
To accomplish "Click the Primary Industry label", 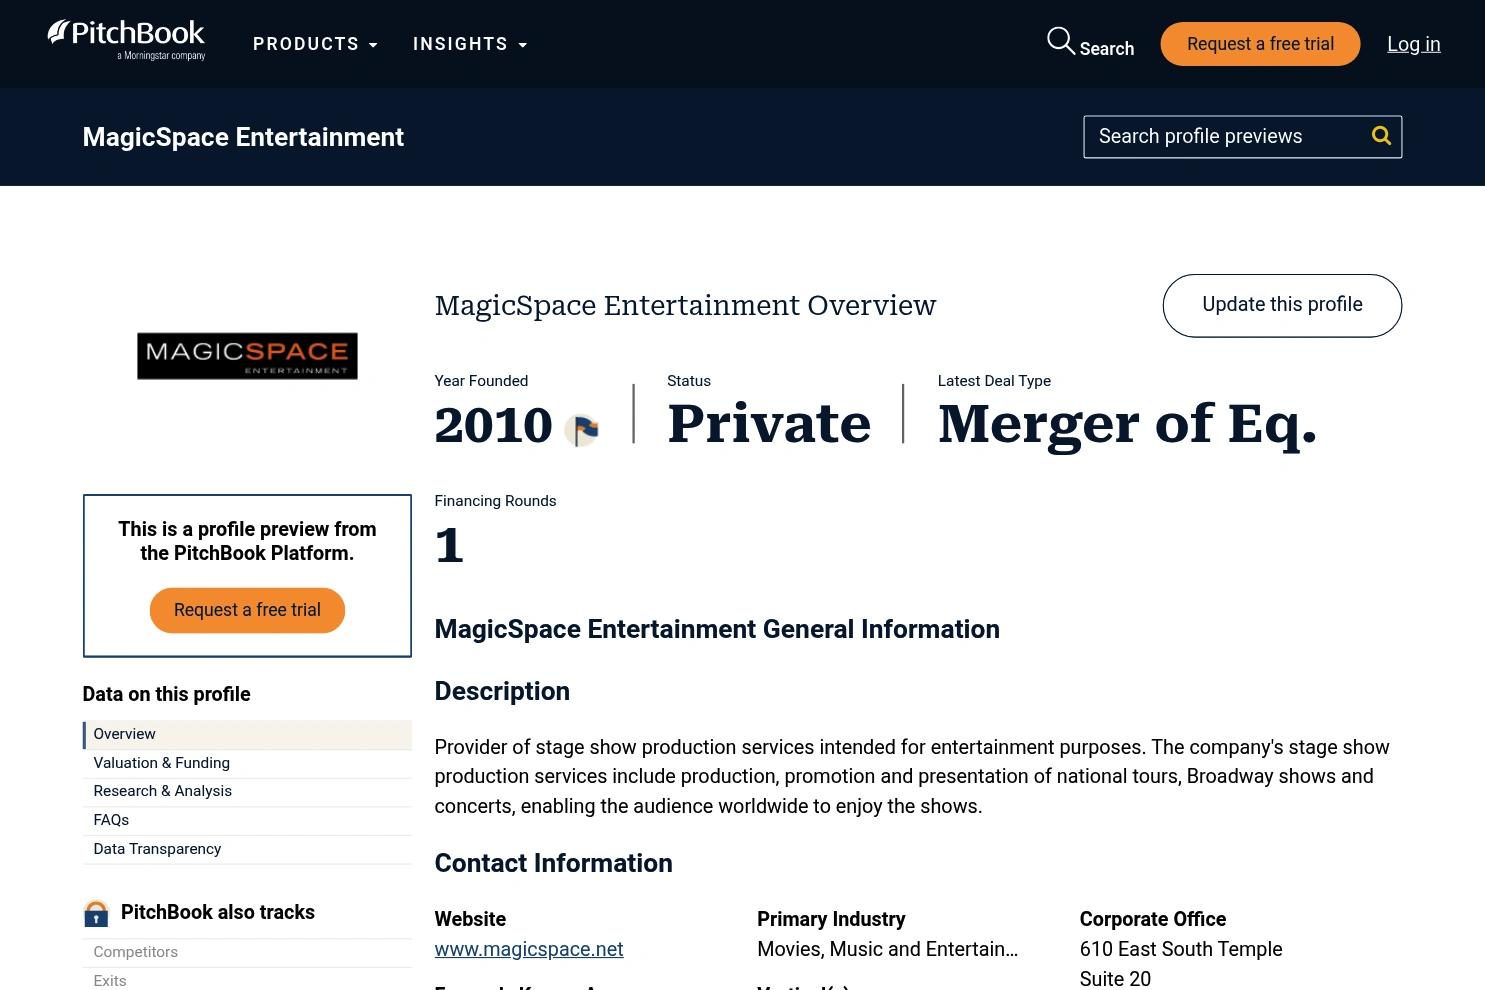I will tap(831, 919).
